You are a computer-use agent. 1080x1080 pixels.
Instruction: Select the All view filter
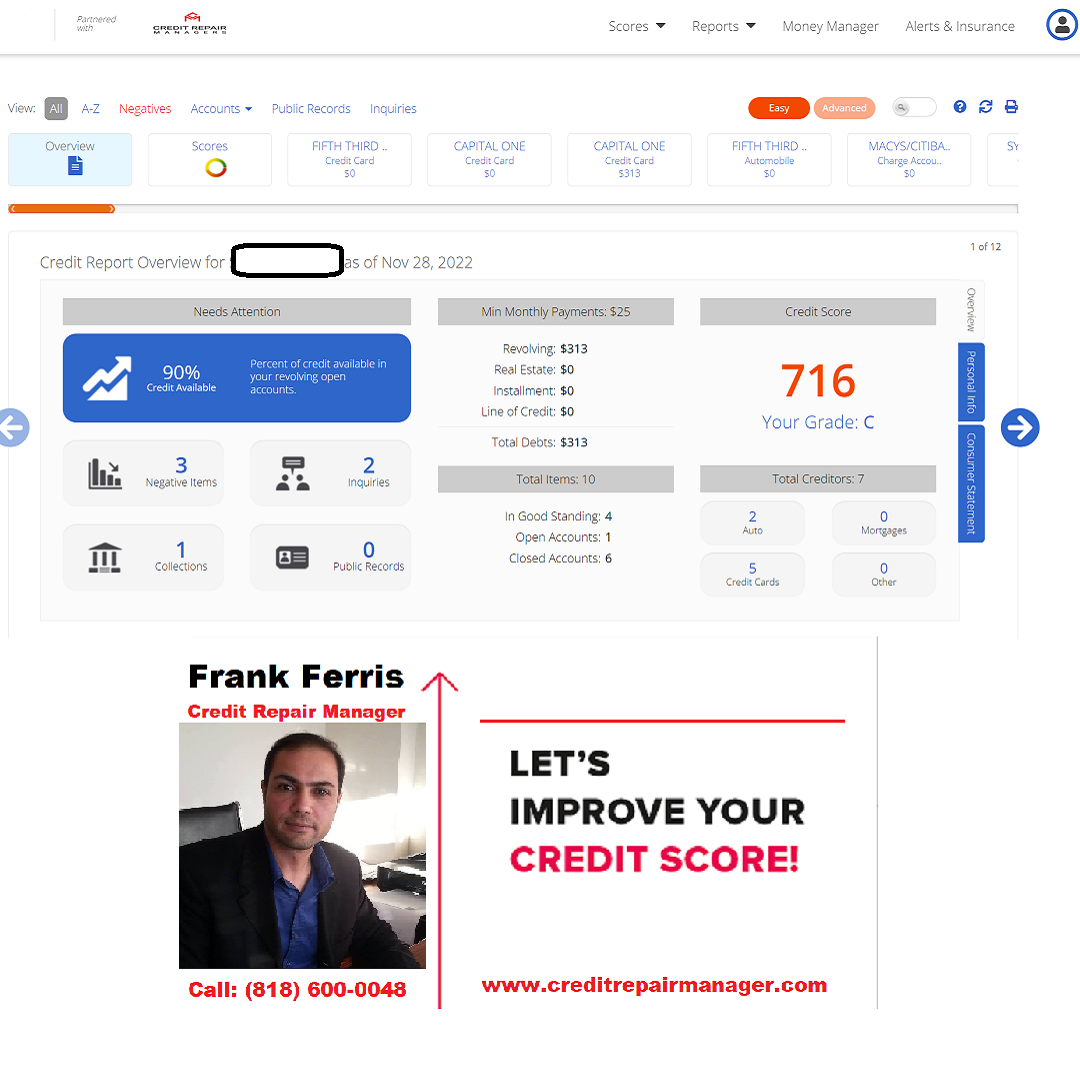(x=56, y=108)
